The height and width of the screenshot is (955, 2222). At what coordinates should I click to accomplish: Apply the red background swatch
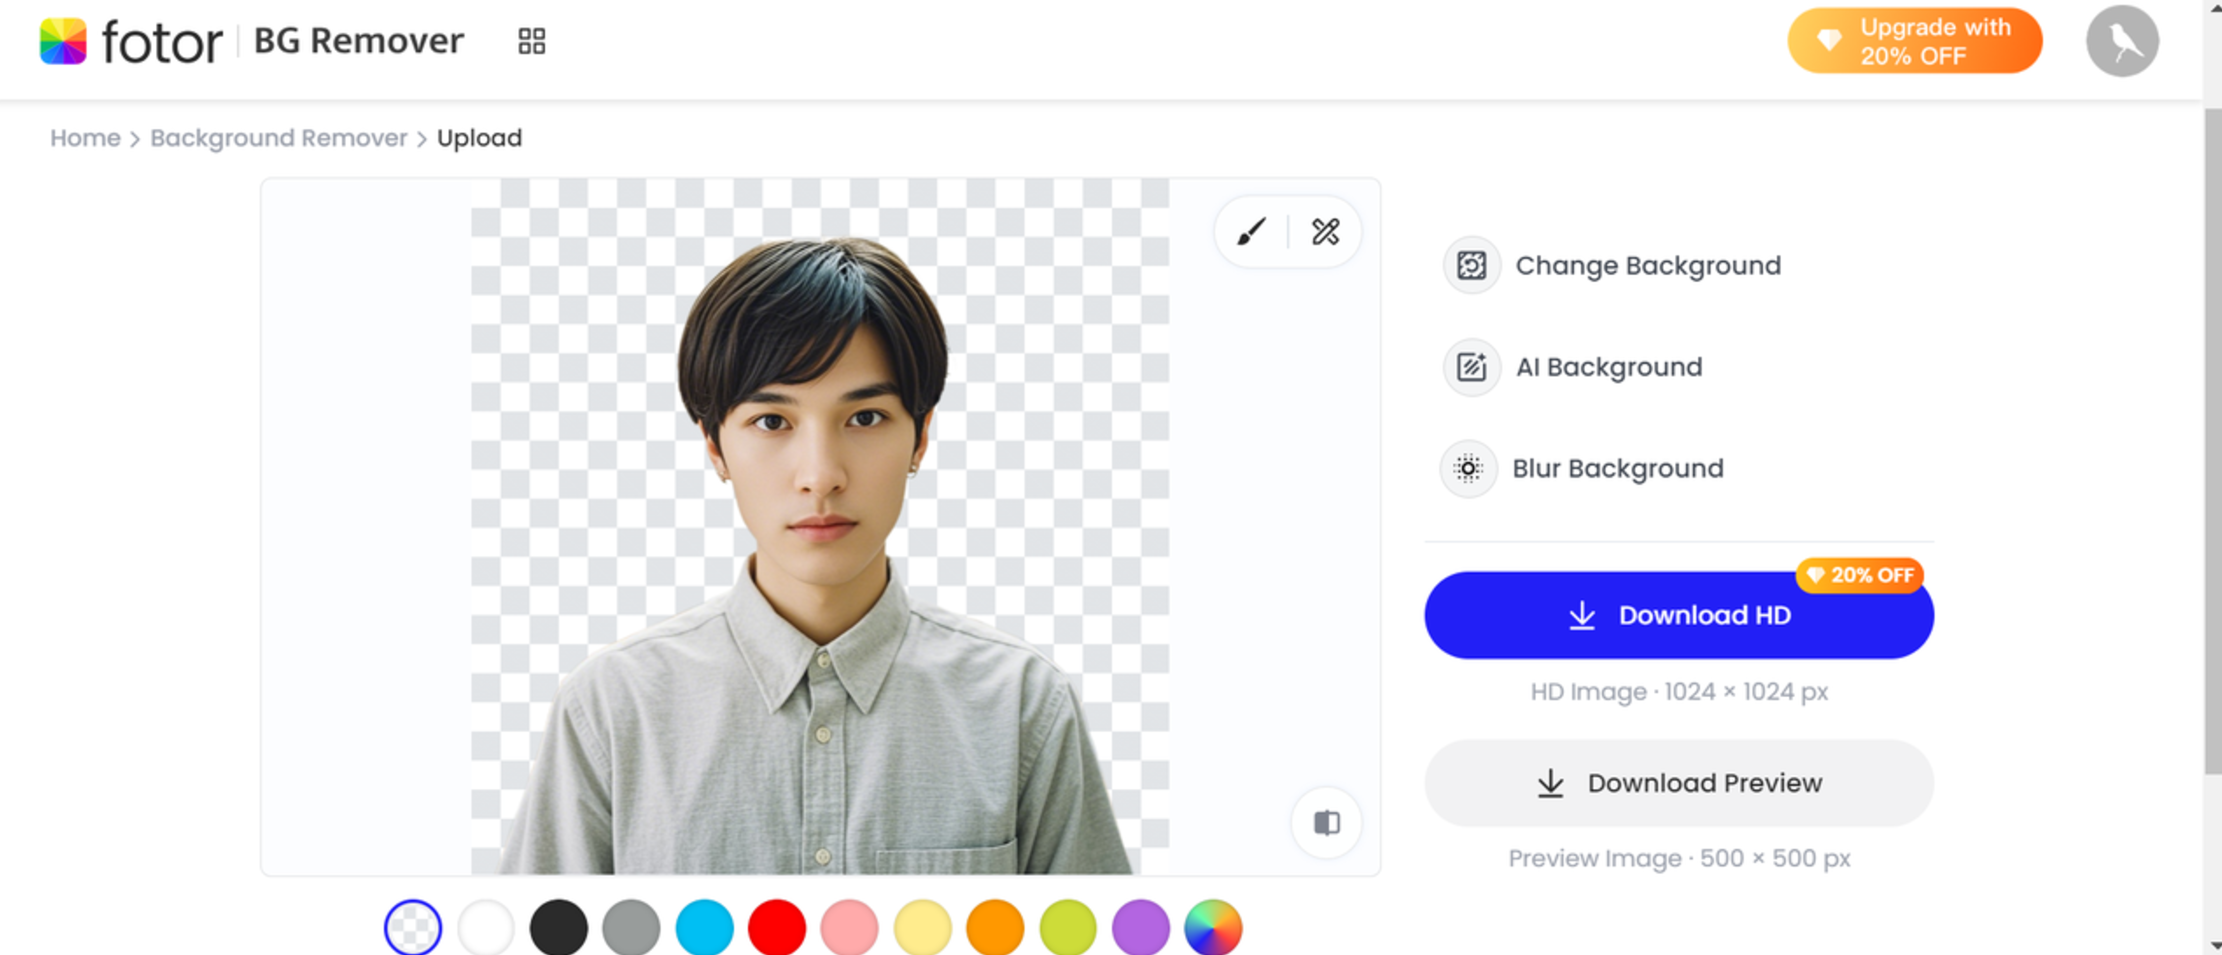point(777,928)
